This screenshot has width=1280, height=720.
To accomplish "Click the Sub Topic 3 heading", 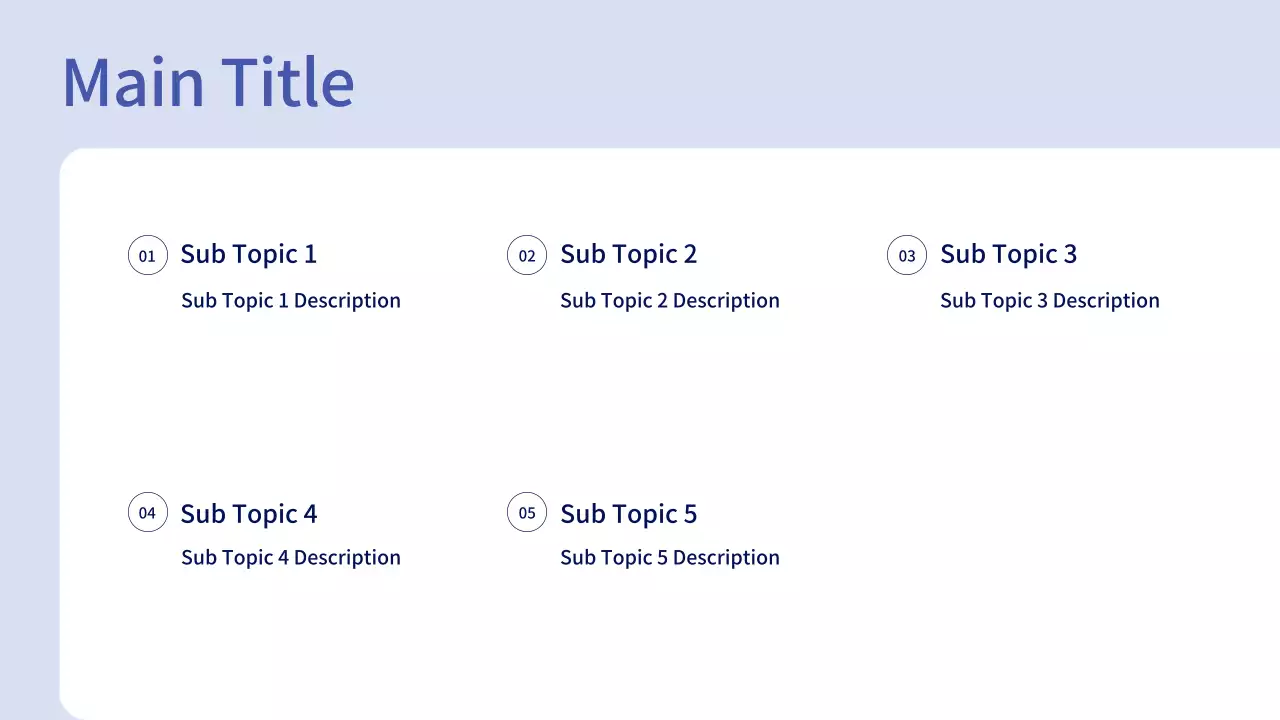I will point(1008,254).
